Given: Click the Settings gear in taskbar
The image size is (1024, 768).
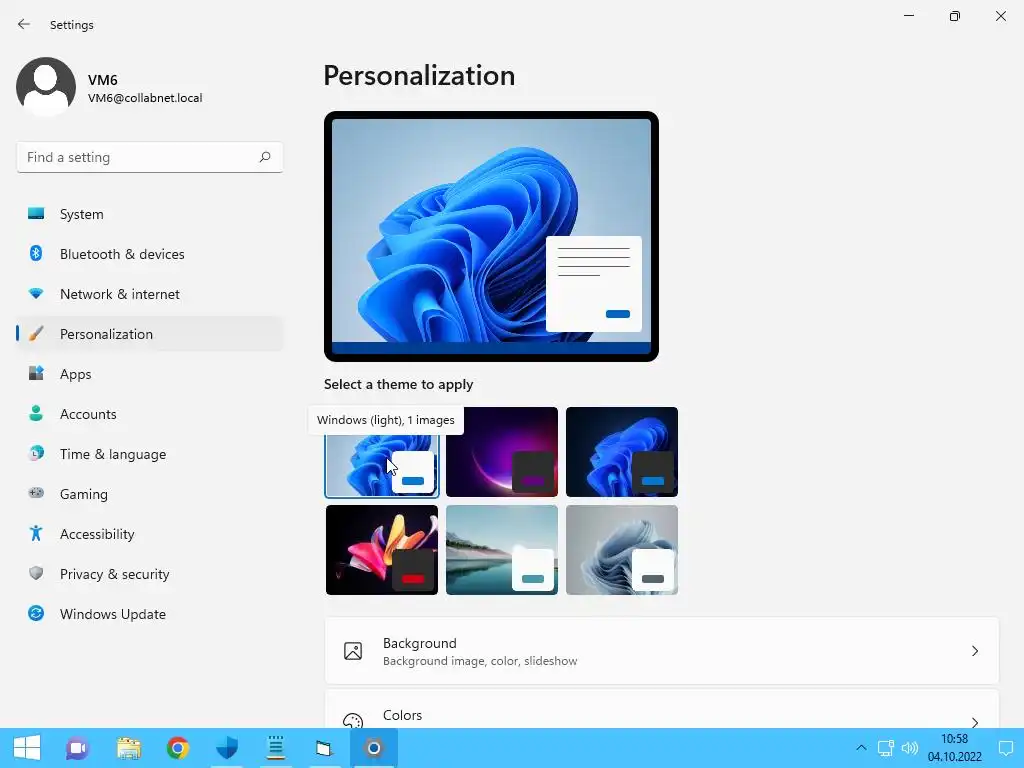Looking at the screenshot, I should pos(374,748).
